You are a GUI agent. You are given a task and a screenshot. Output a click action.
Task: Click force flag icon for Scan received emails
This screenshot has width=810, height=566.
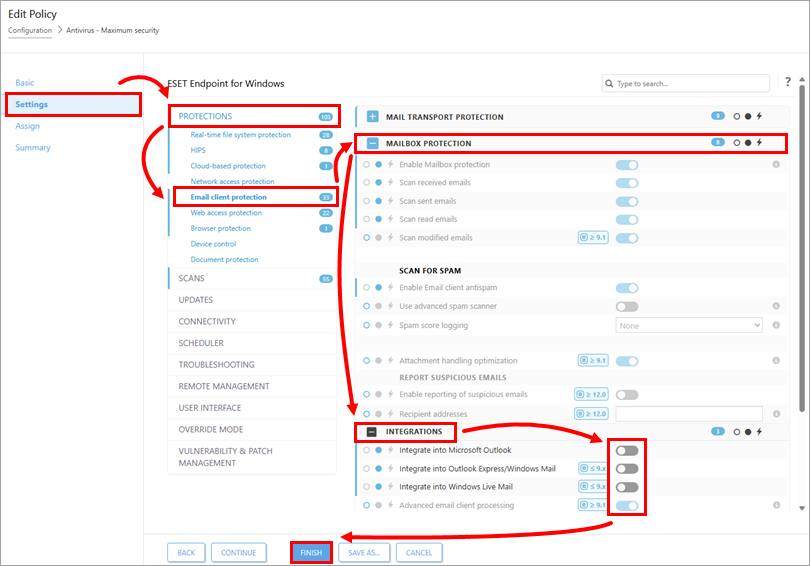point(391,182)
